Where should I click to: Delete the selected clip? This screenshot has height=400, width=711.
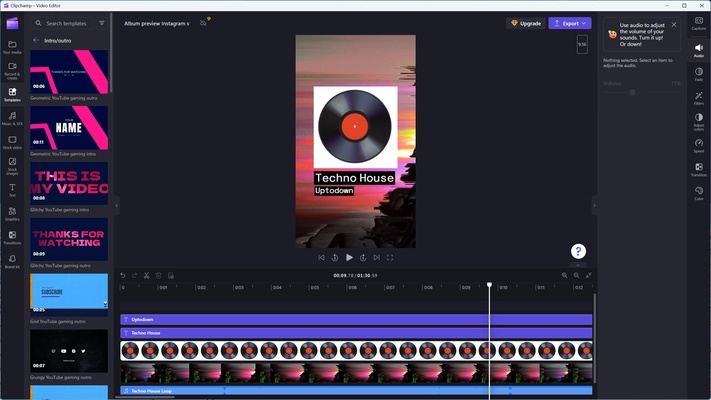point(159,275)
